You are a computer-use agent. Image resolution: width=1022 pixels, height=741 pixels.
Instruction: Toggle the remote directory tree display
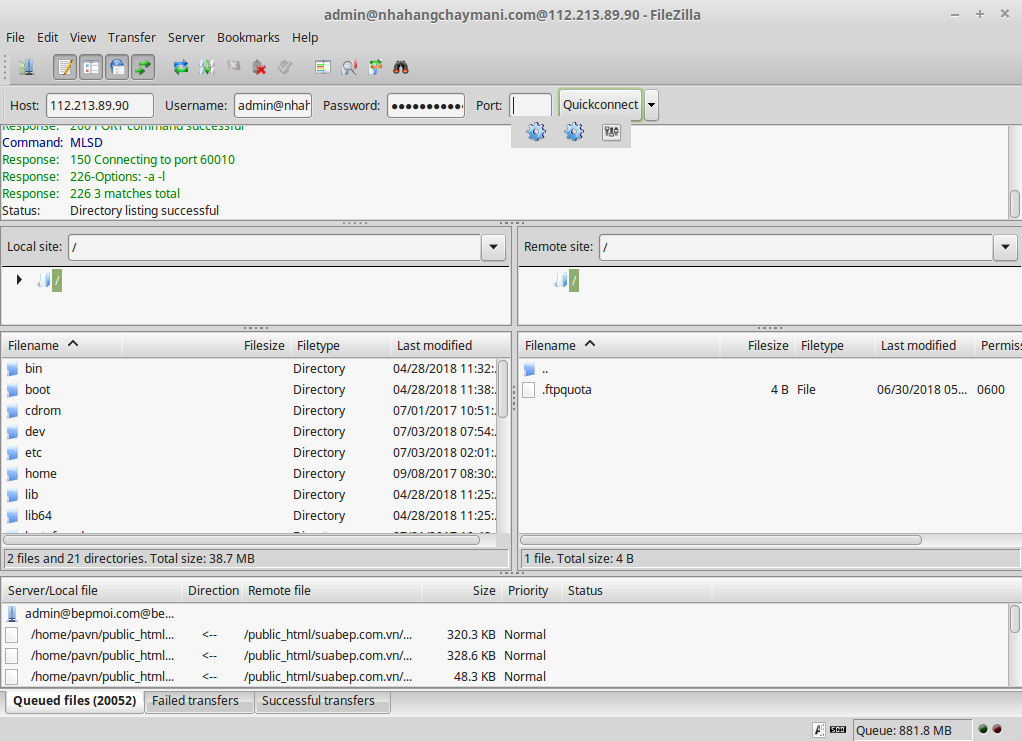[x=117, y=67]
